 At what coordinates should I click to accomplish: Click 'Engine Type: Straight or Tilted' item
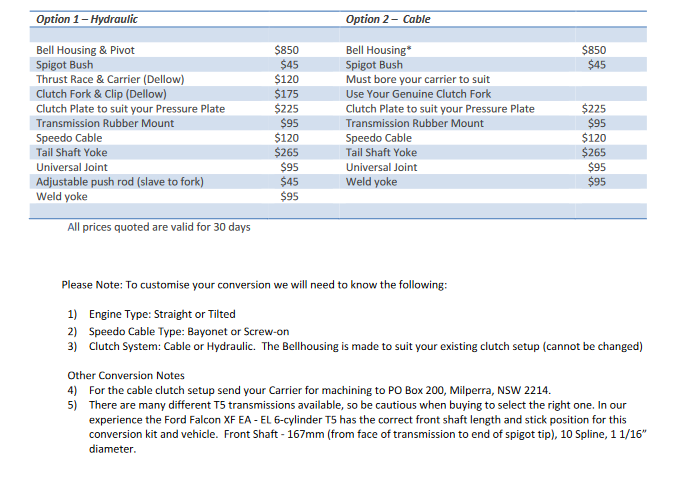(162, 314)
